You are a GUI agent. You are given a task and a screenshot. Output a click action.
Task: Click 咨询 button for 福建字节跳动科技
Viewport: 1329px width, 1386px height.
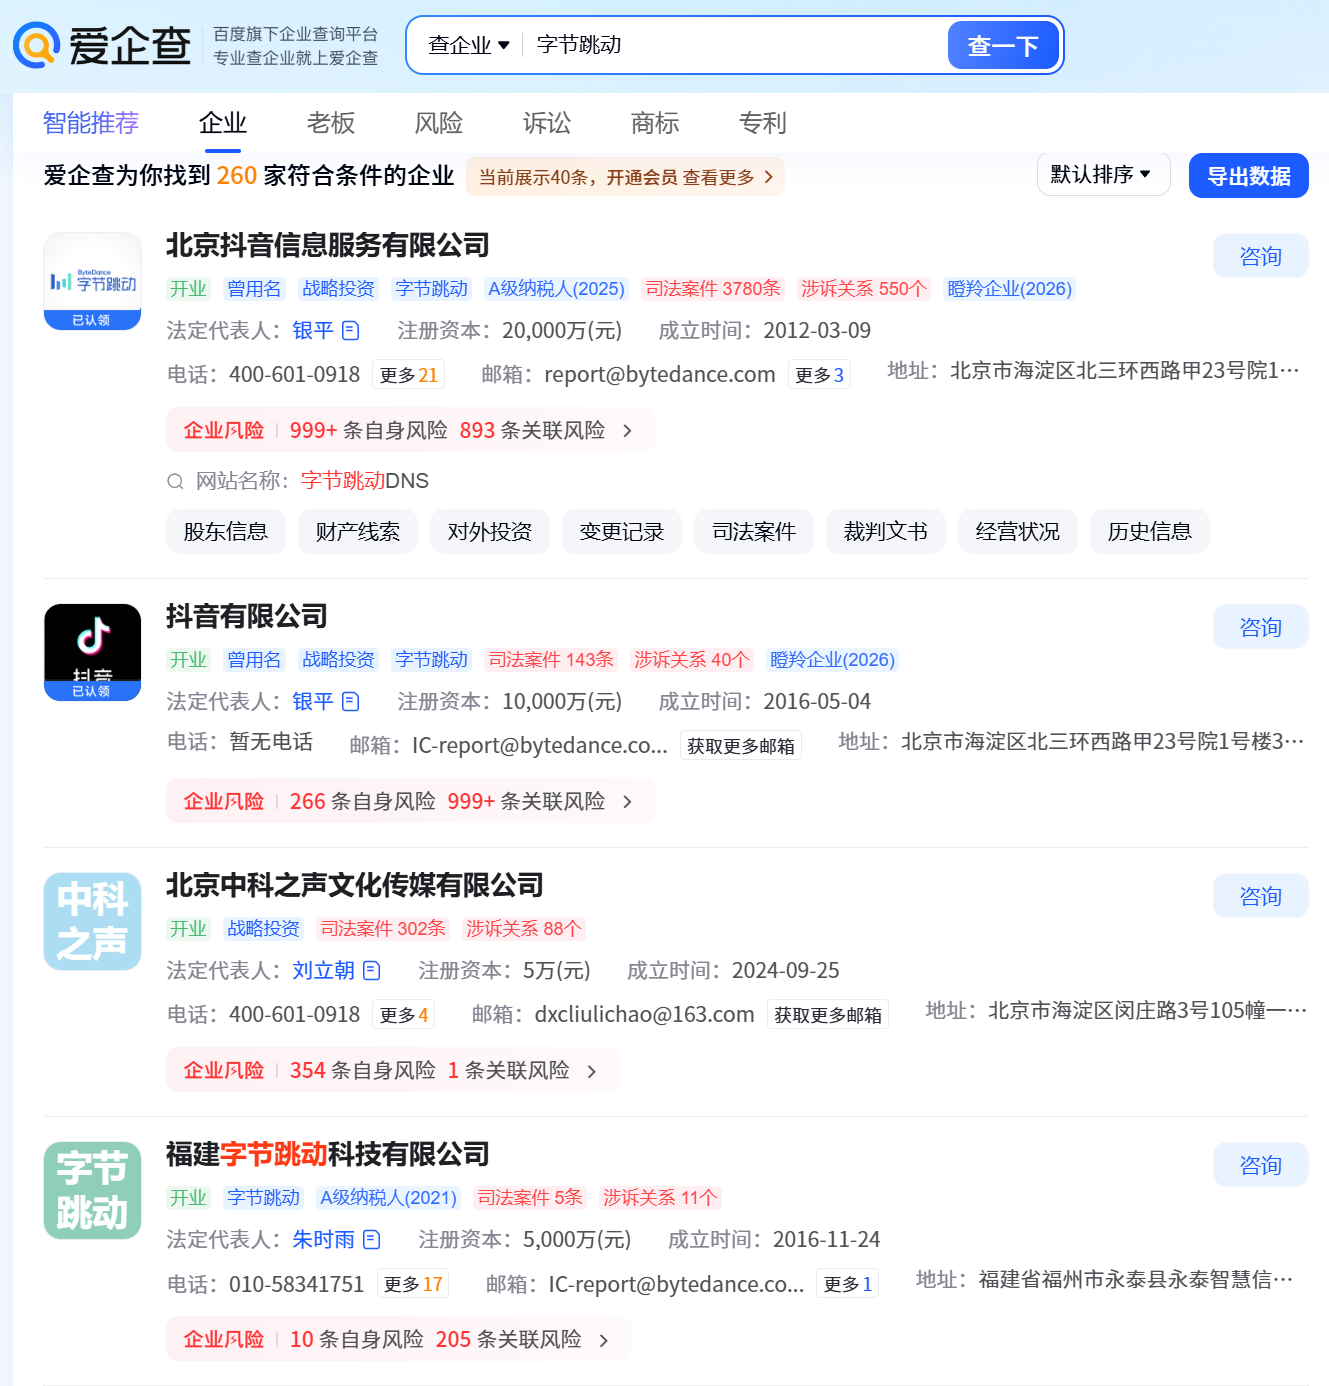point(1261,1165)
